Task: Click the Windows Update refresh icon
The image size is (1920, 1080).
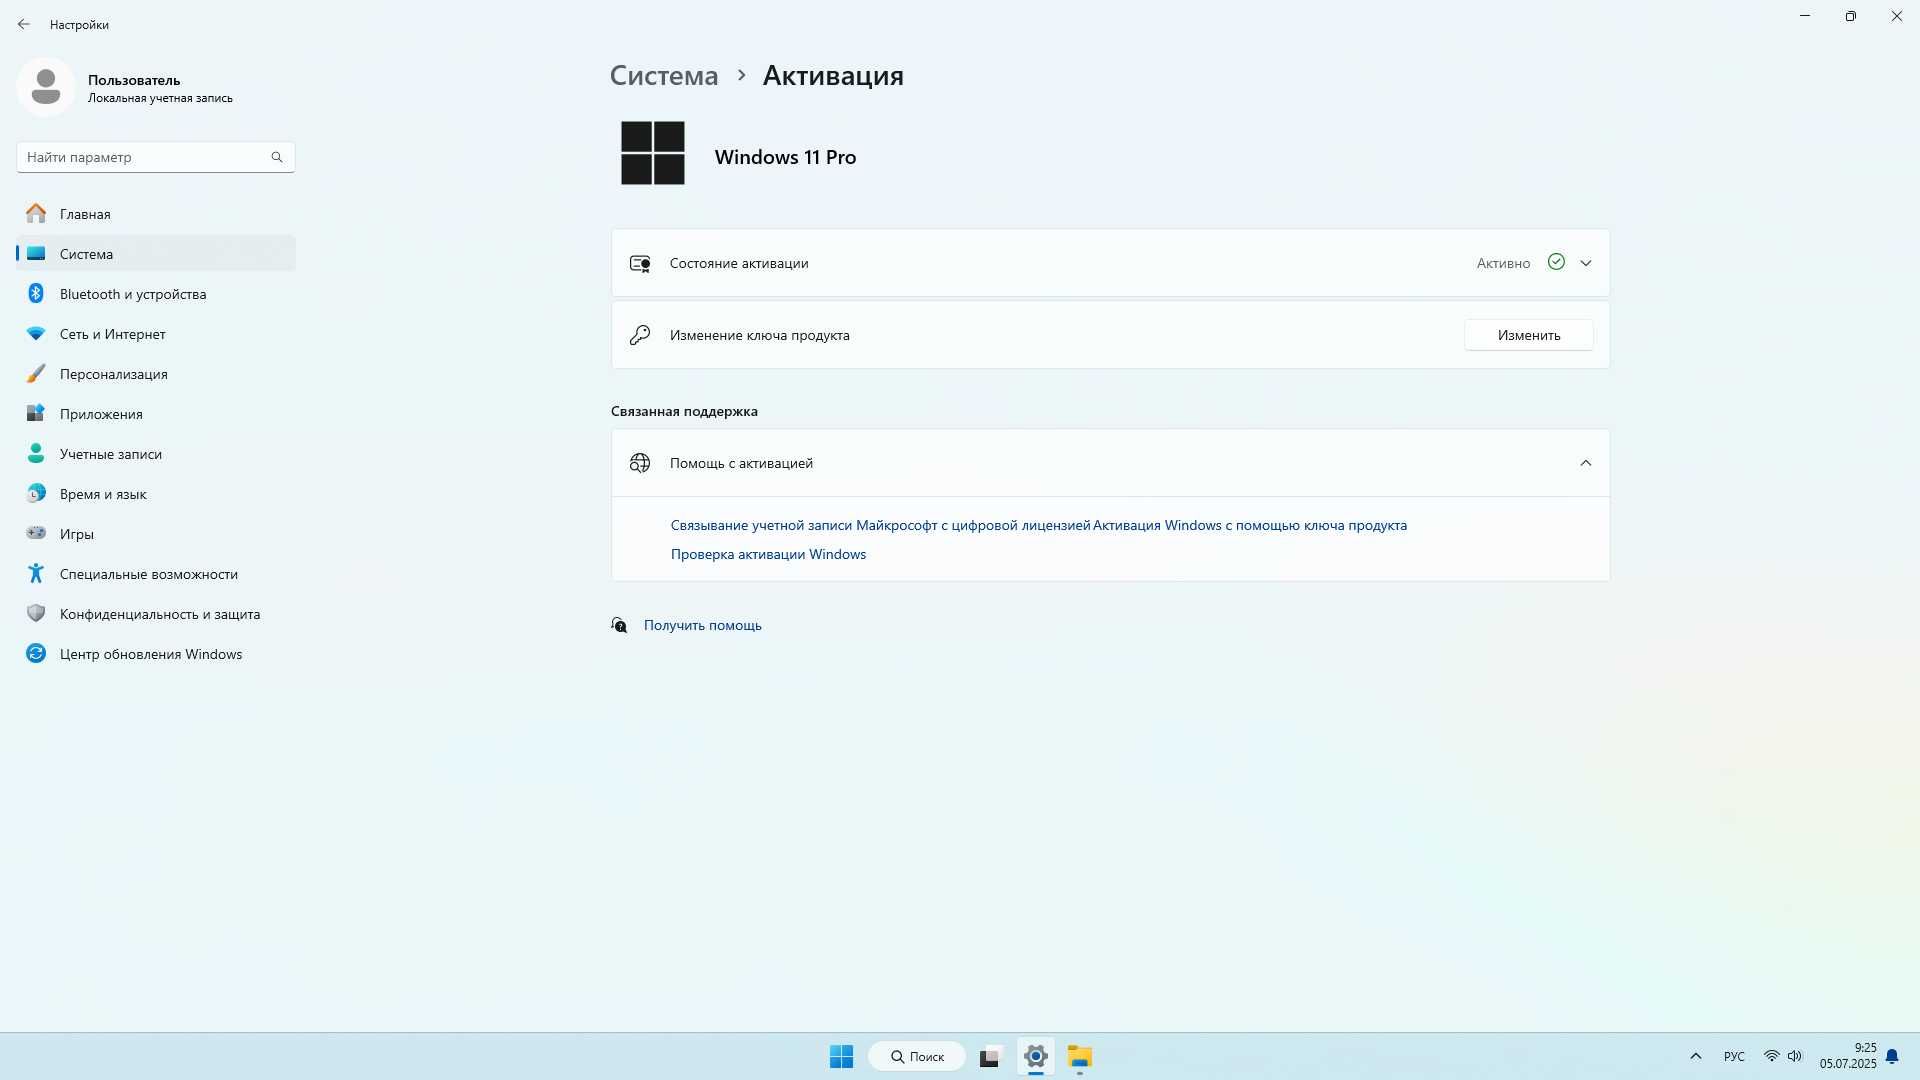Action: pos(36,653)
